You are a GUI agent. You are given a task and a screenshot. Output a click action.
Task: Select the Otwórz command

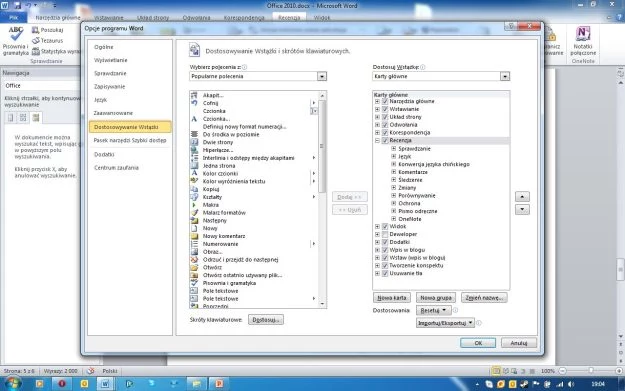[x=212, y=267]
